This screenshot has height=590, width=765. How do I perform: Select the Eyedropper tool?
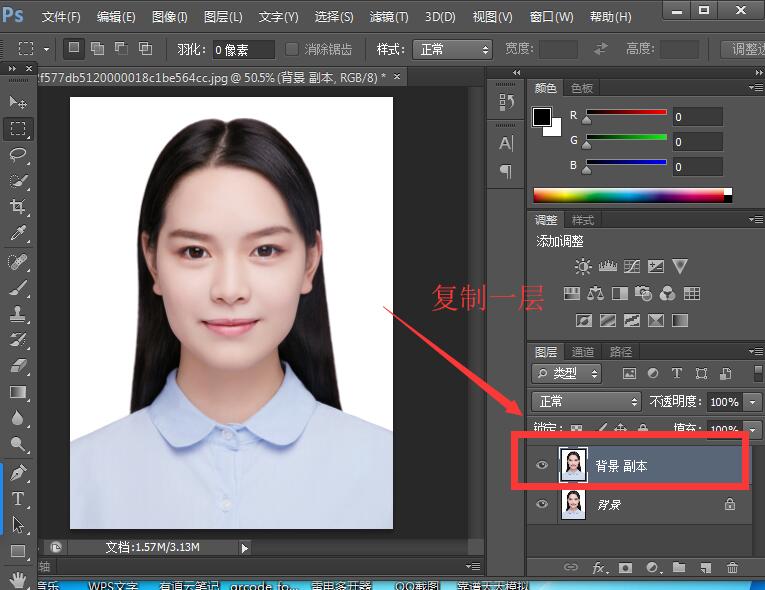18,233
